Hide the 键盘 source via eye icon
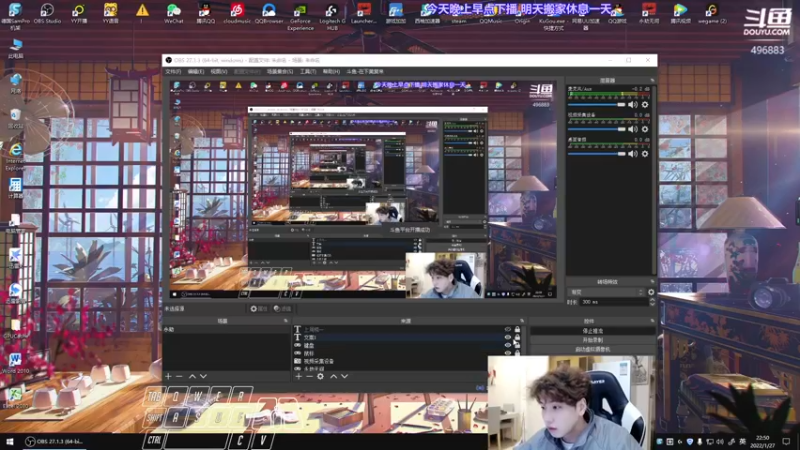 click(508, 345)
